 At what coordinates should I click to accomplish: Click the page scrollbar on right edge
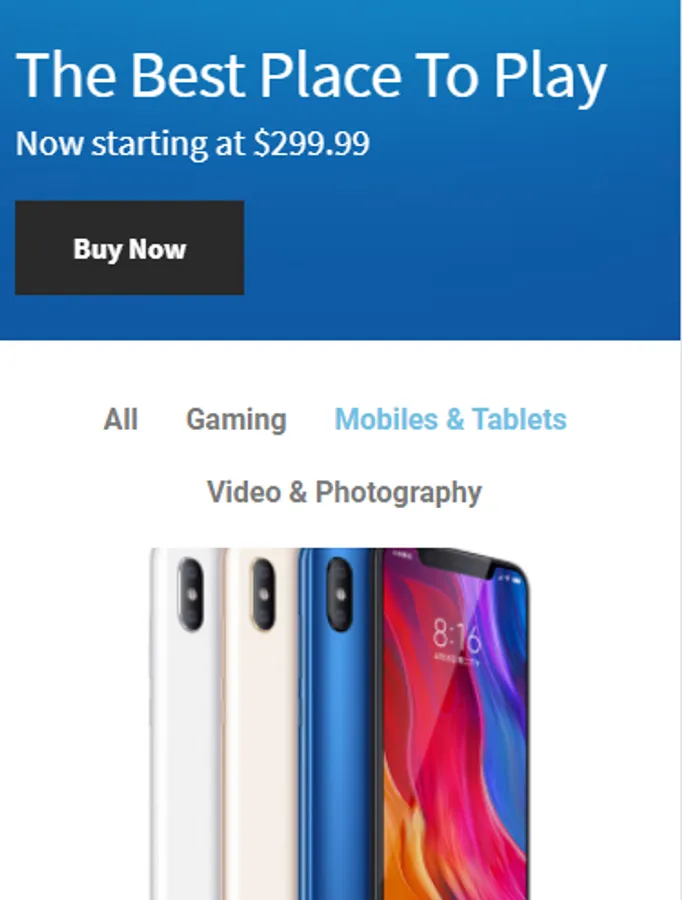[681, 450]
